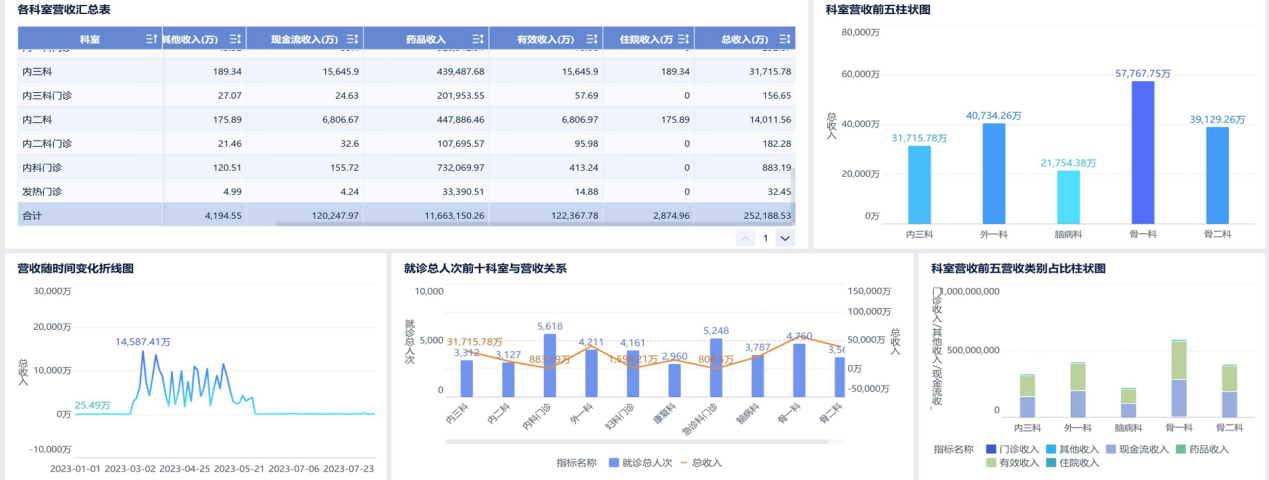Click the 药品收入 column sort icon

478,39
